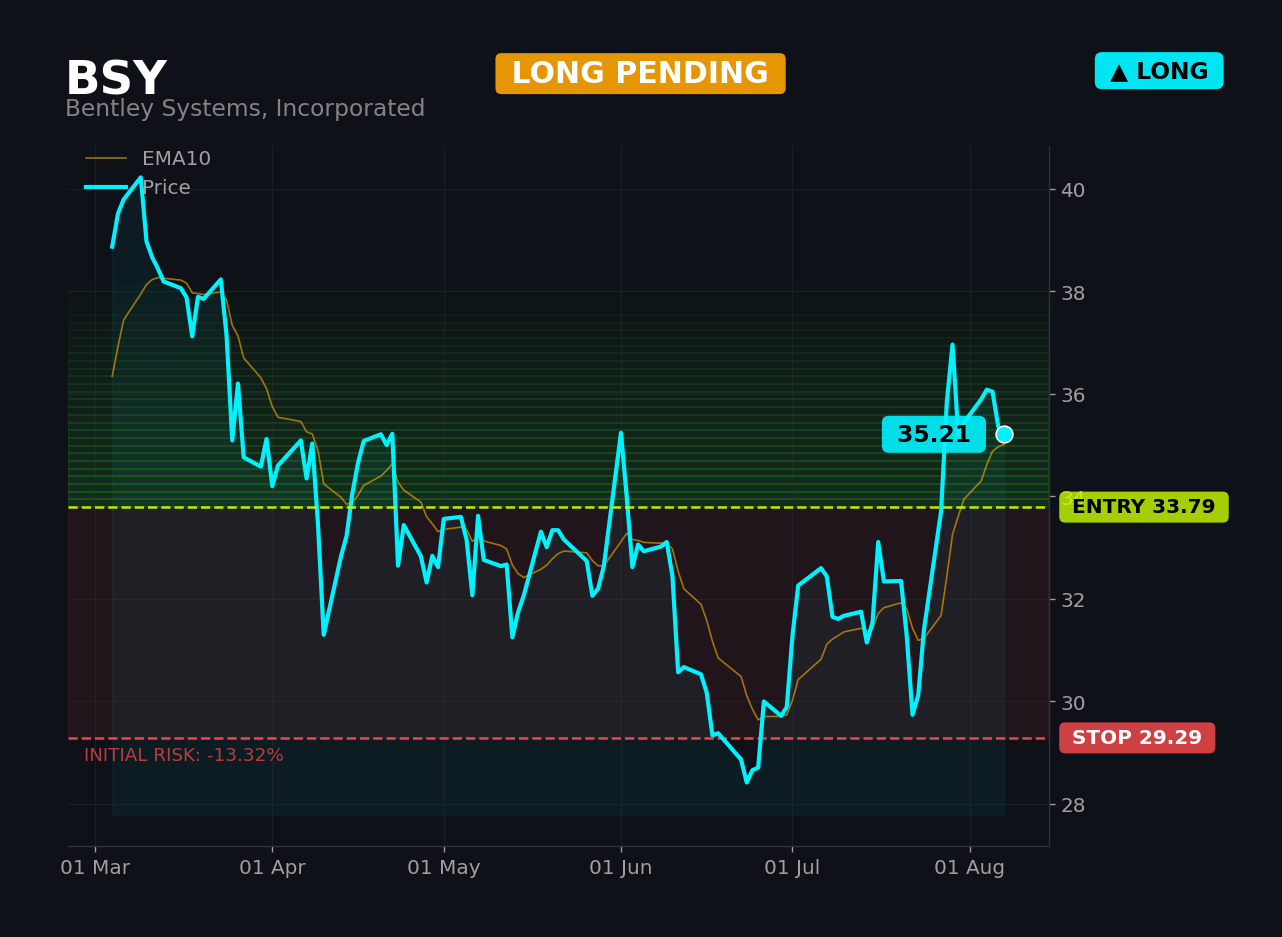Click the STOP 29.29 level tag
The height and width of the screenshot is (937, 1282).
coord(1137,738)
